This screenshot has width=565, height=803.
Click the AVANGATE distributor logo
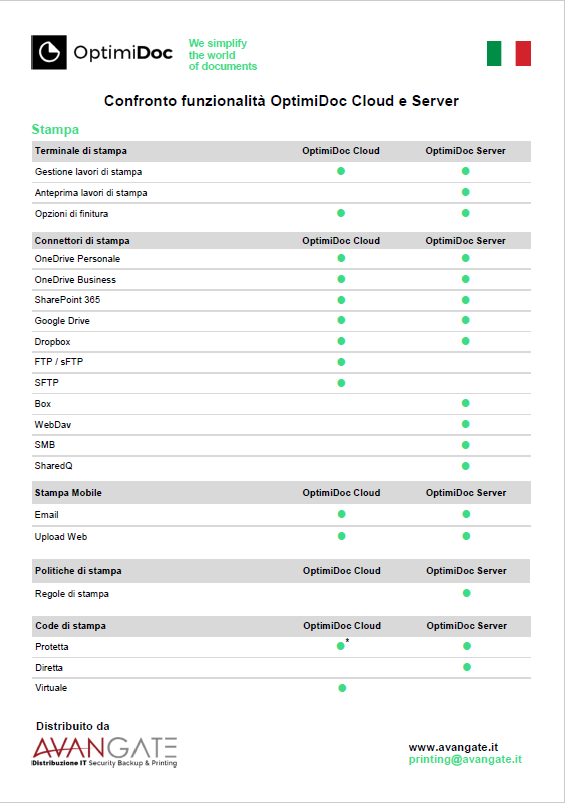(105, 752)
